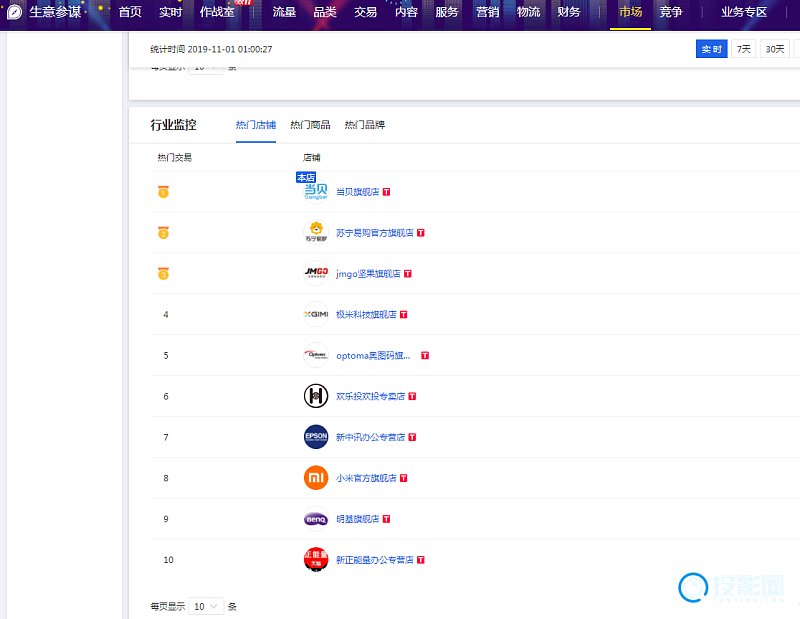Click the Tmall badge beside 极米科技旗舰店

[404, 314]
